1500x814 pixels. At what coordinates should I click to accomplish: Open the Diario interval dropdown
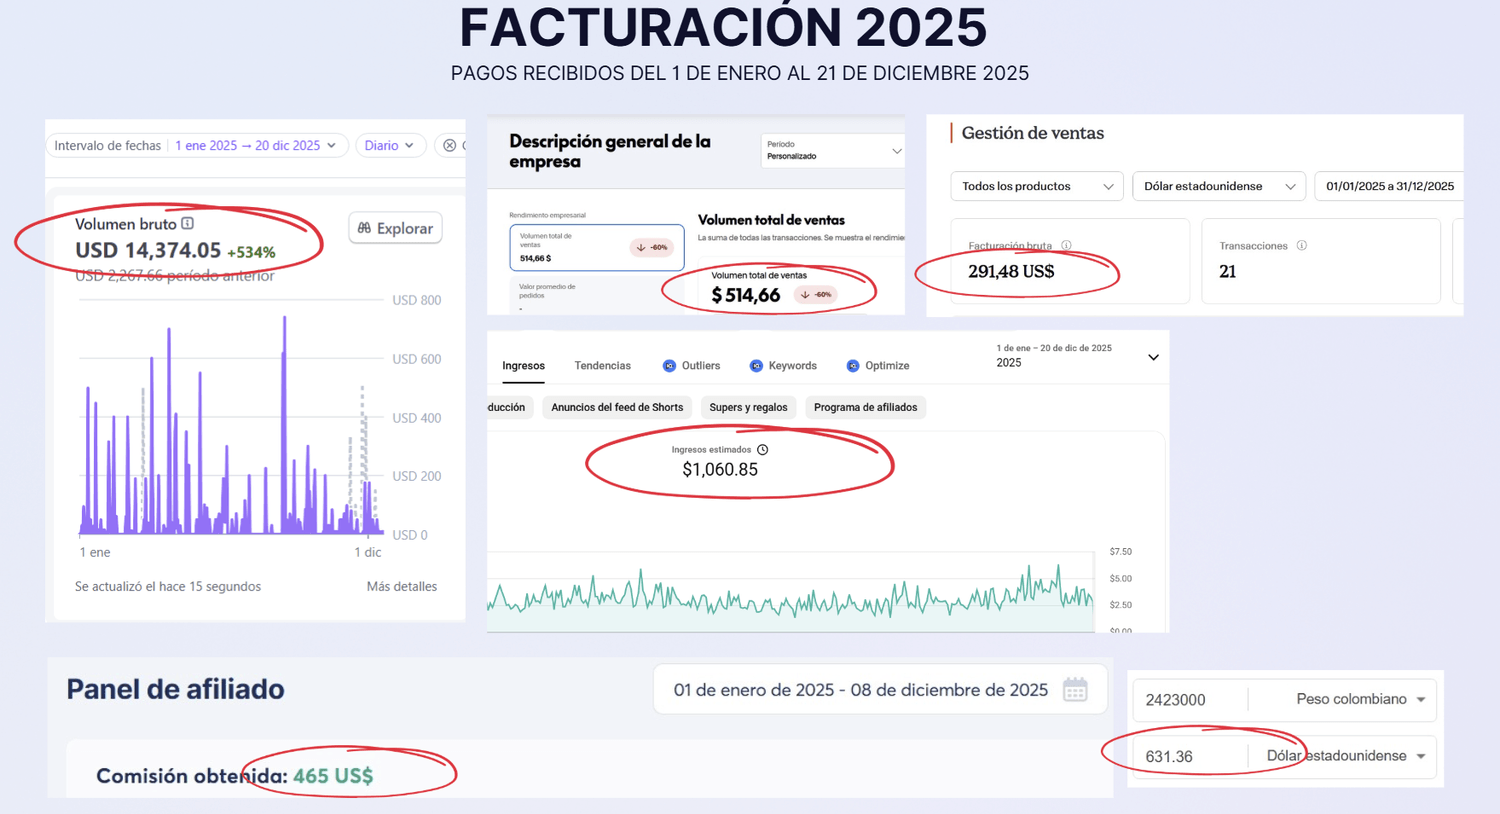tap(389, 146)
